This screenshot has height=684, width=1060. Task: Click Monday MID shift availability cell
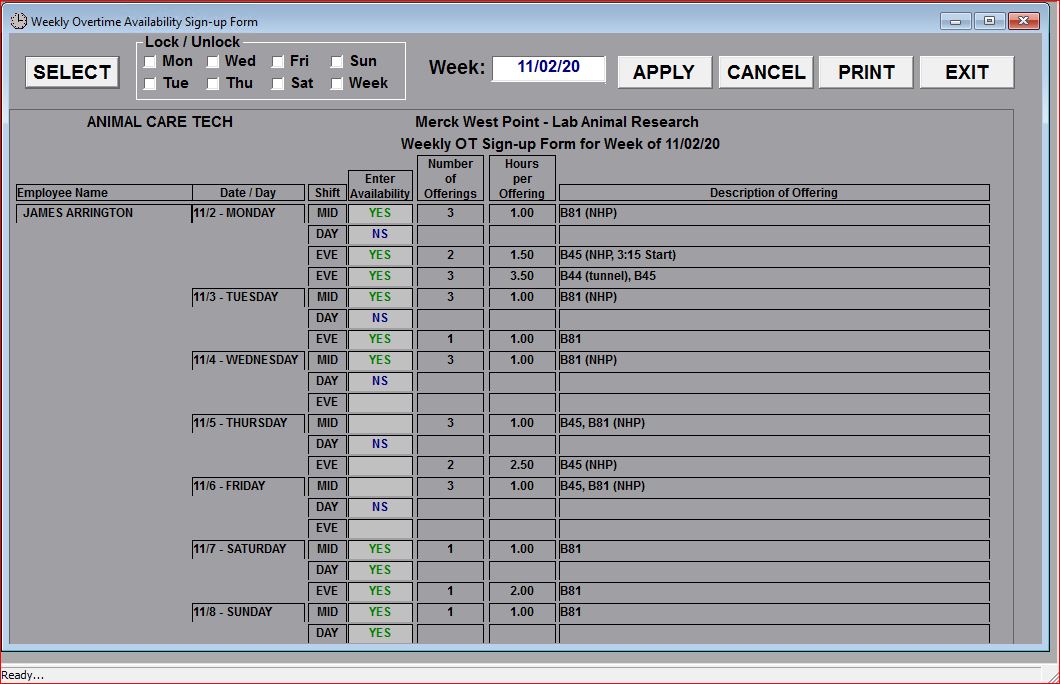click(x=380, y=213)
